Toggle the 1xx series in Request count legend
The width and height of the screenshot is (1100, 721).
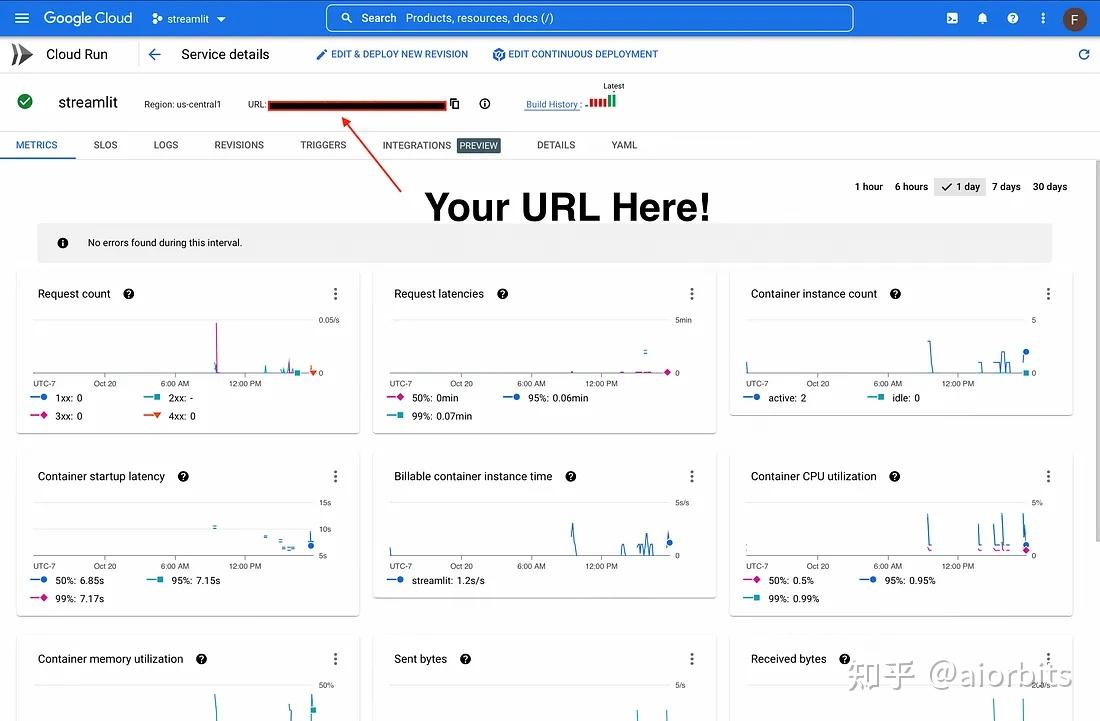tap(57, 398)
